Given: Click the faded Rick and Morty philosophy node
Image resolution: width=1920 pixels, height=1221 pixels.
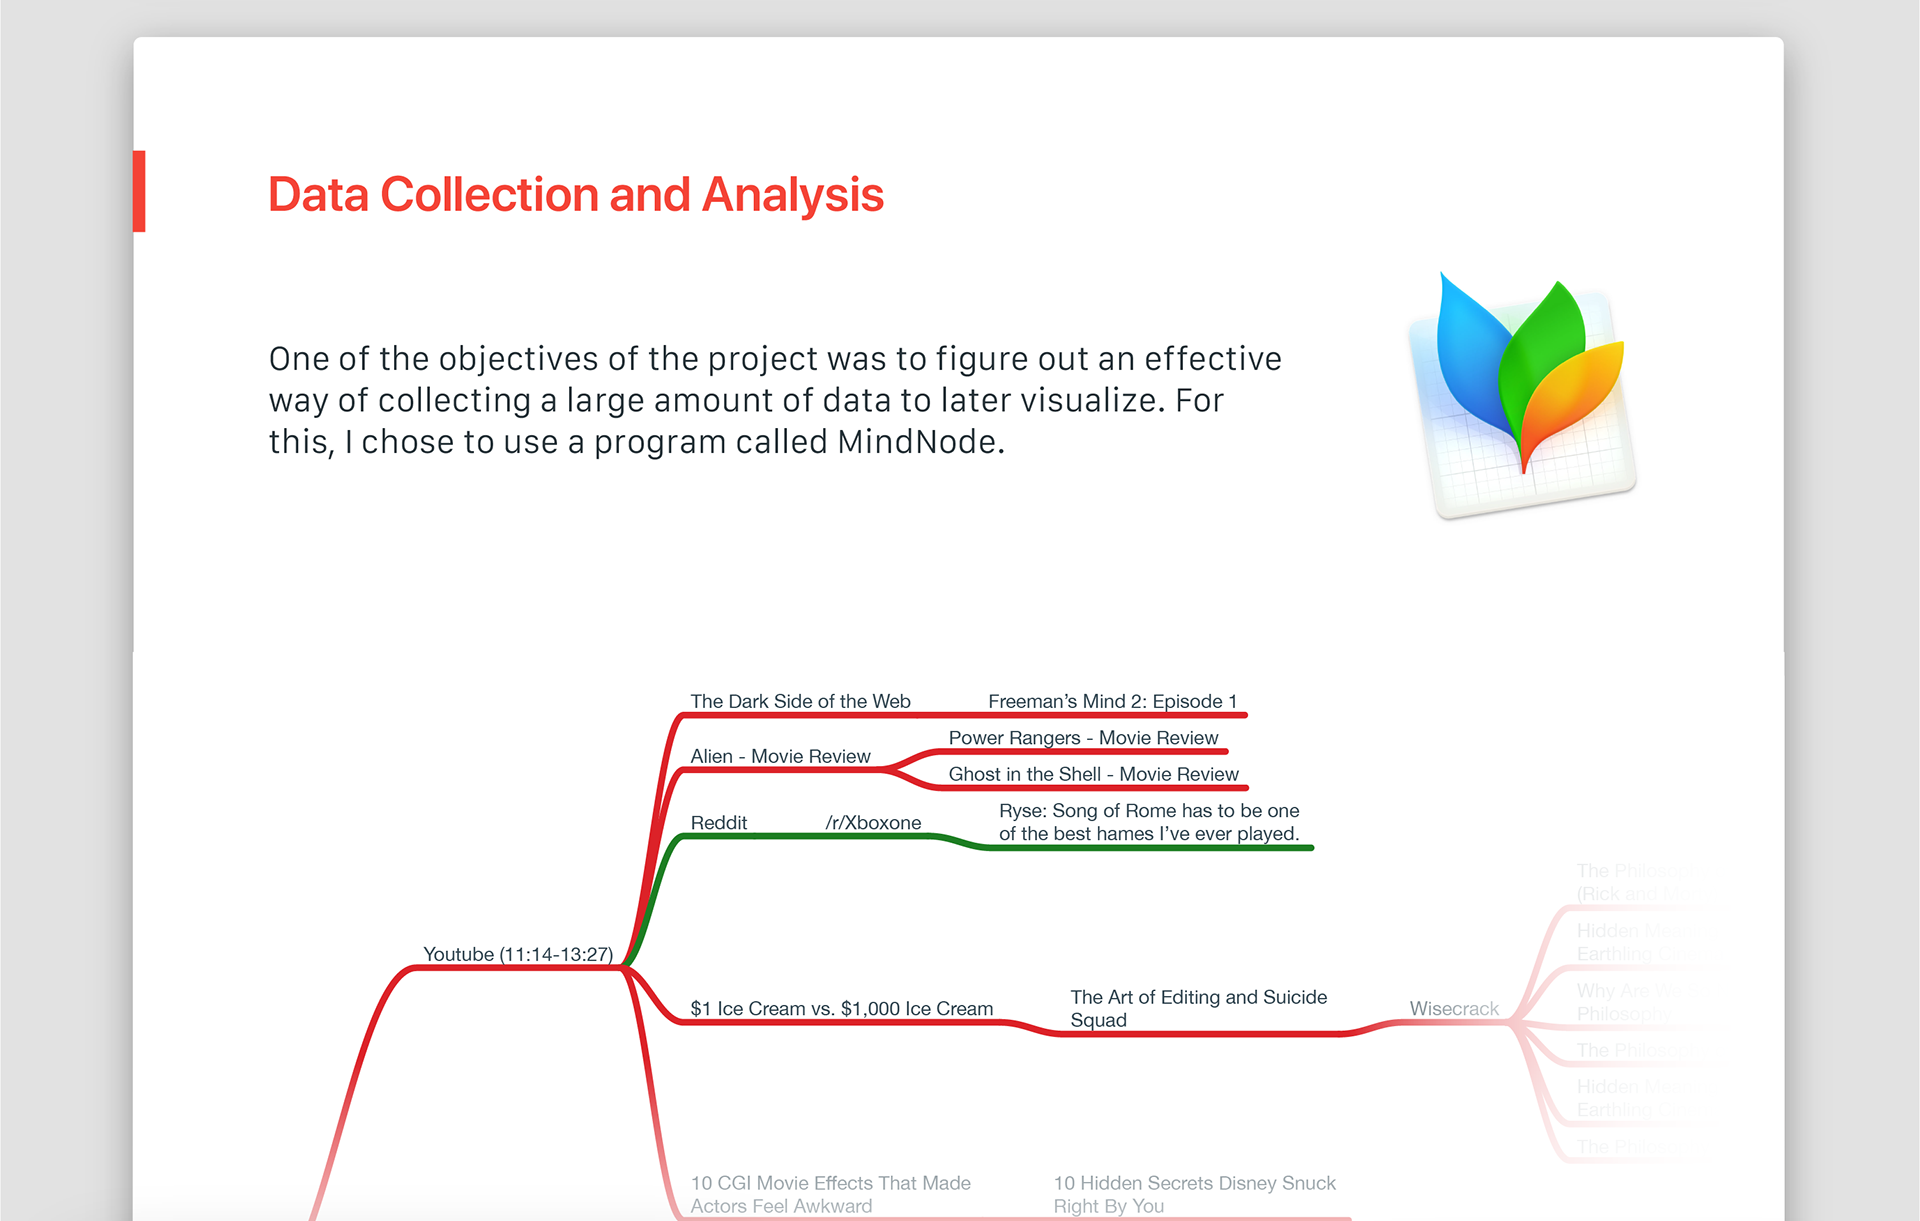Looking at the screenshot, I should (1632, 882).
